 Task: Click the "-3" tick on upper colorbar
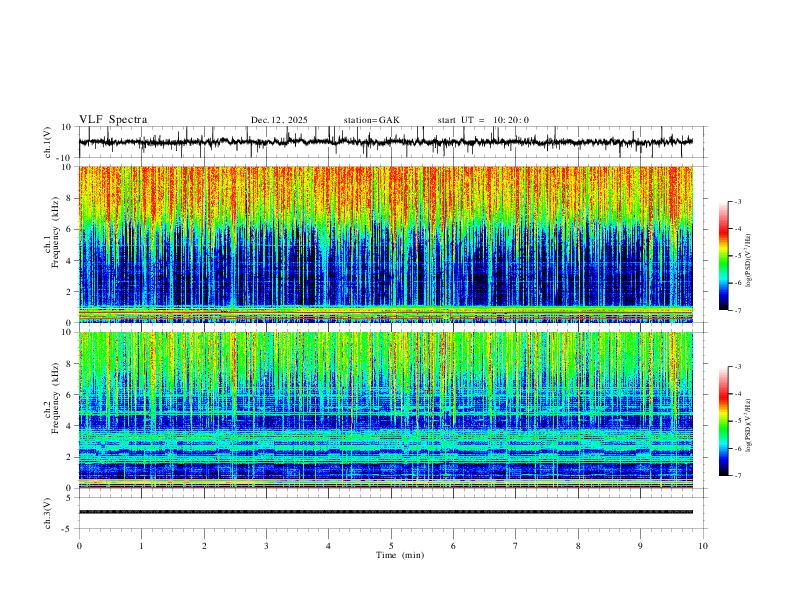pos(737,201)
